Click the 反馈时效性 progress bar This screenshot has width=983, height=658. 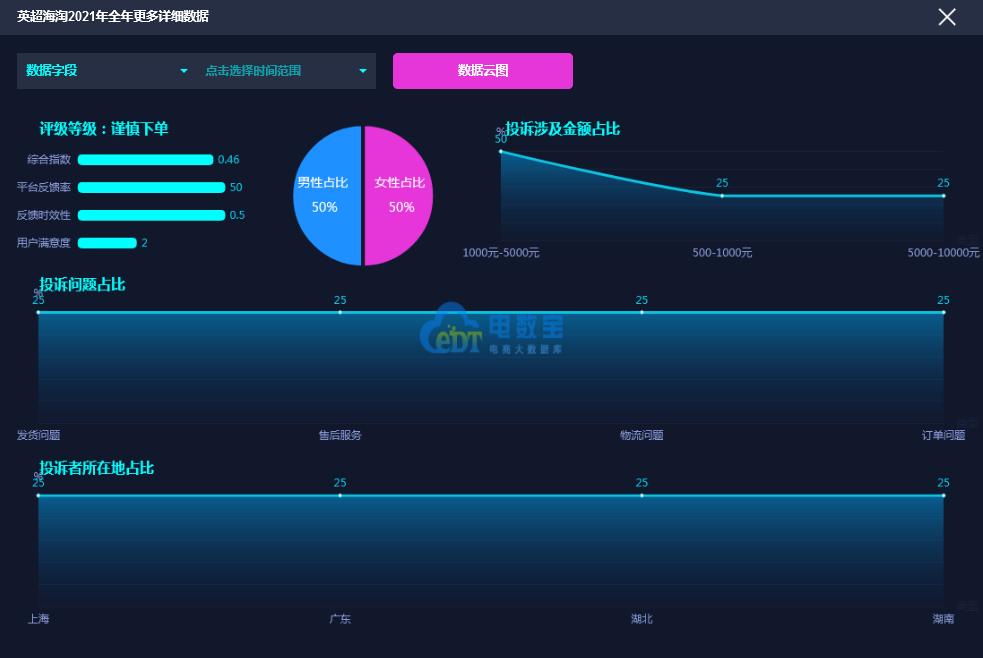151,215
